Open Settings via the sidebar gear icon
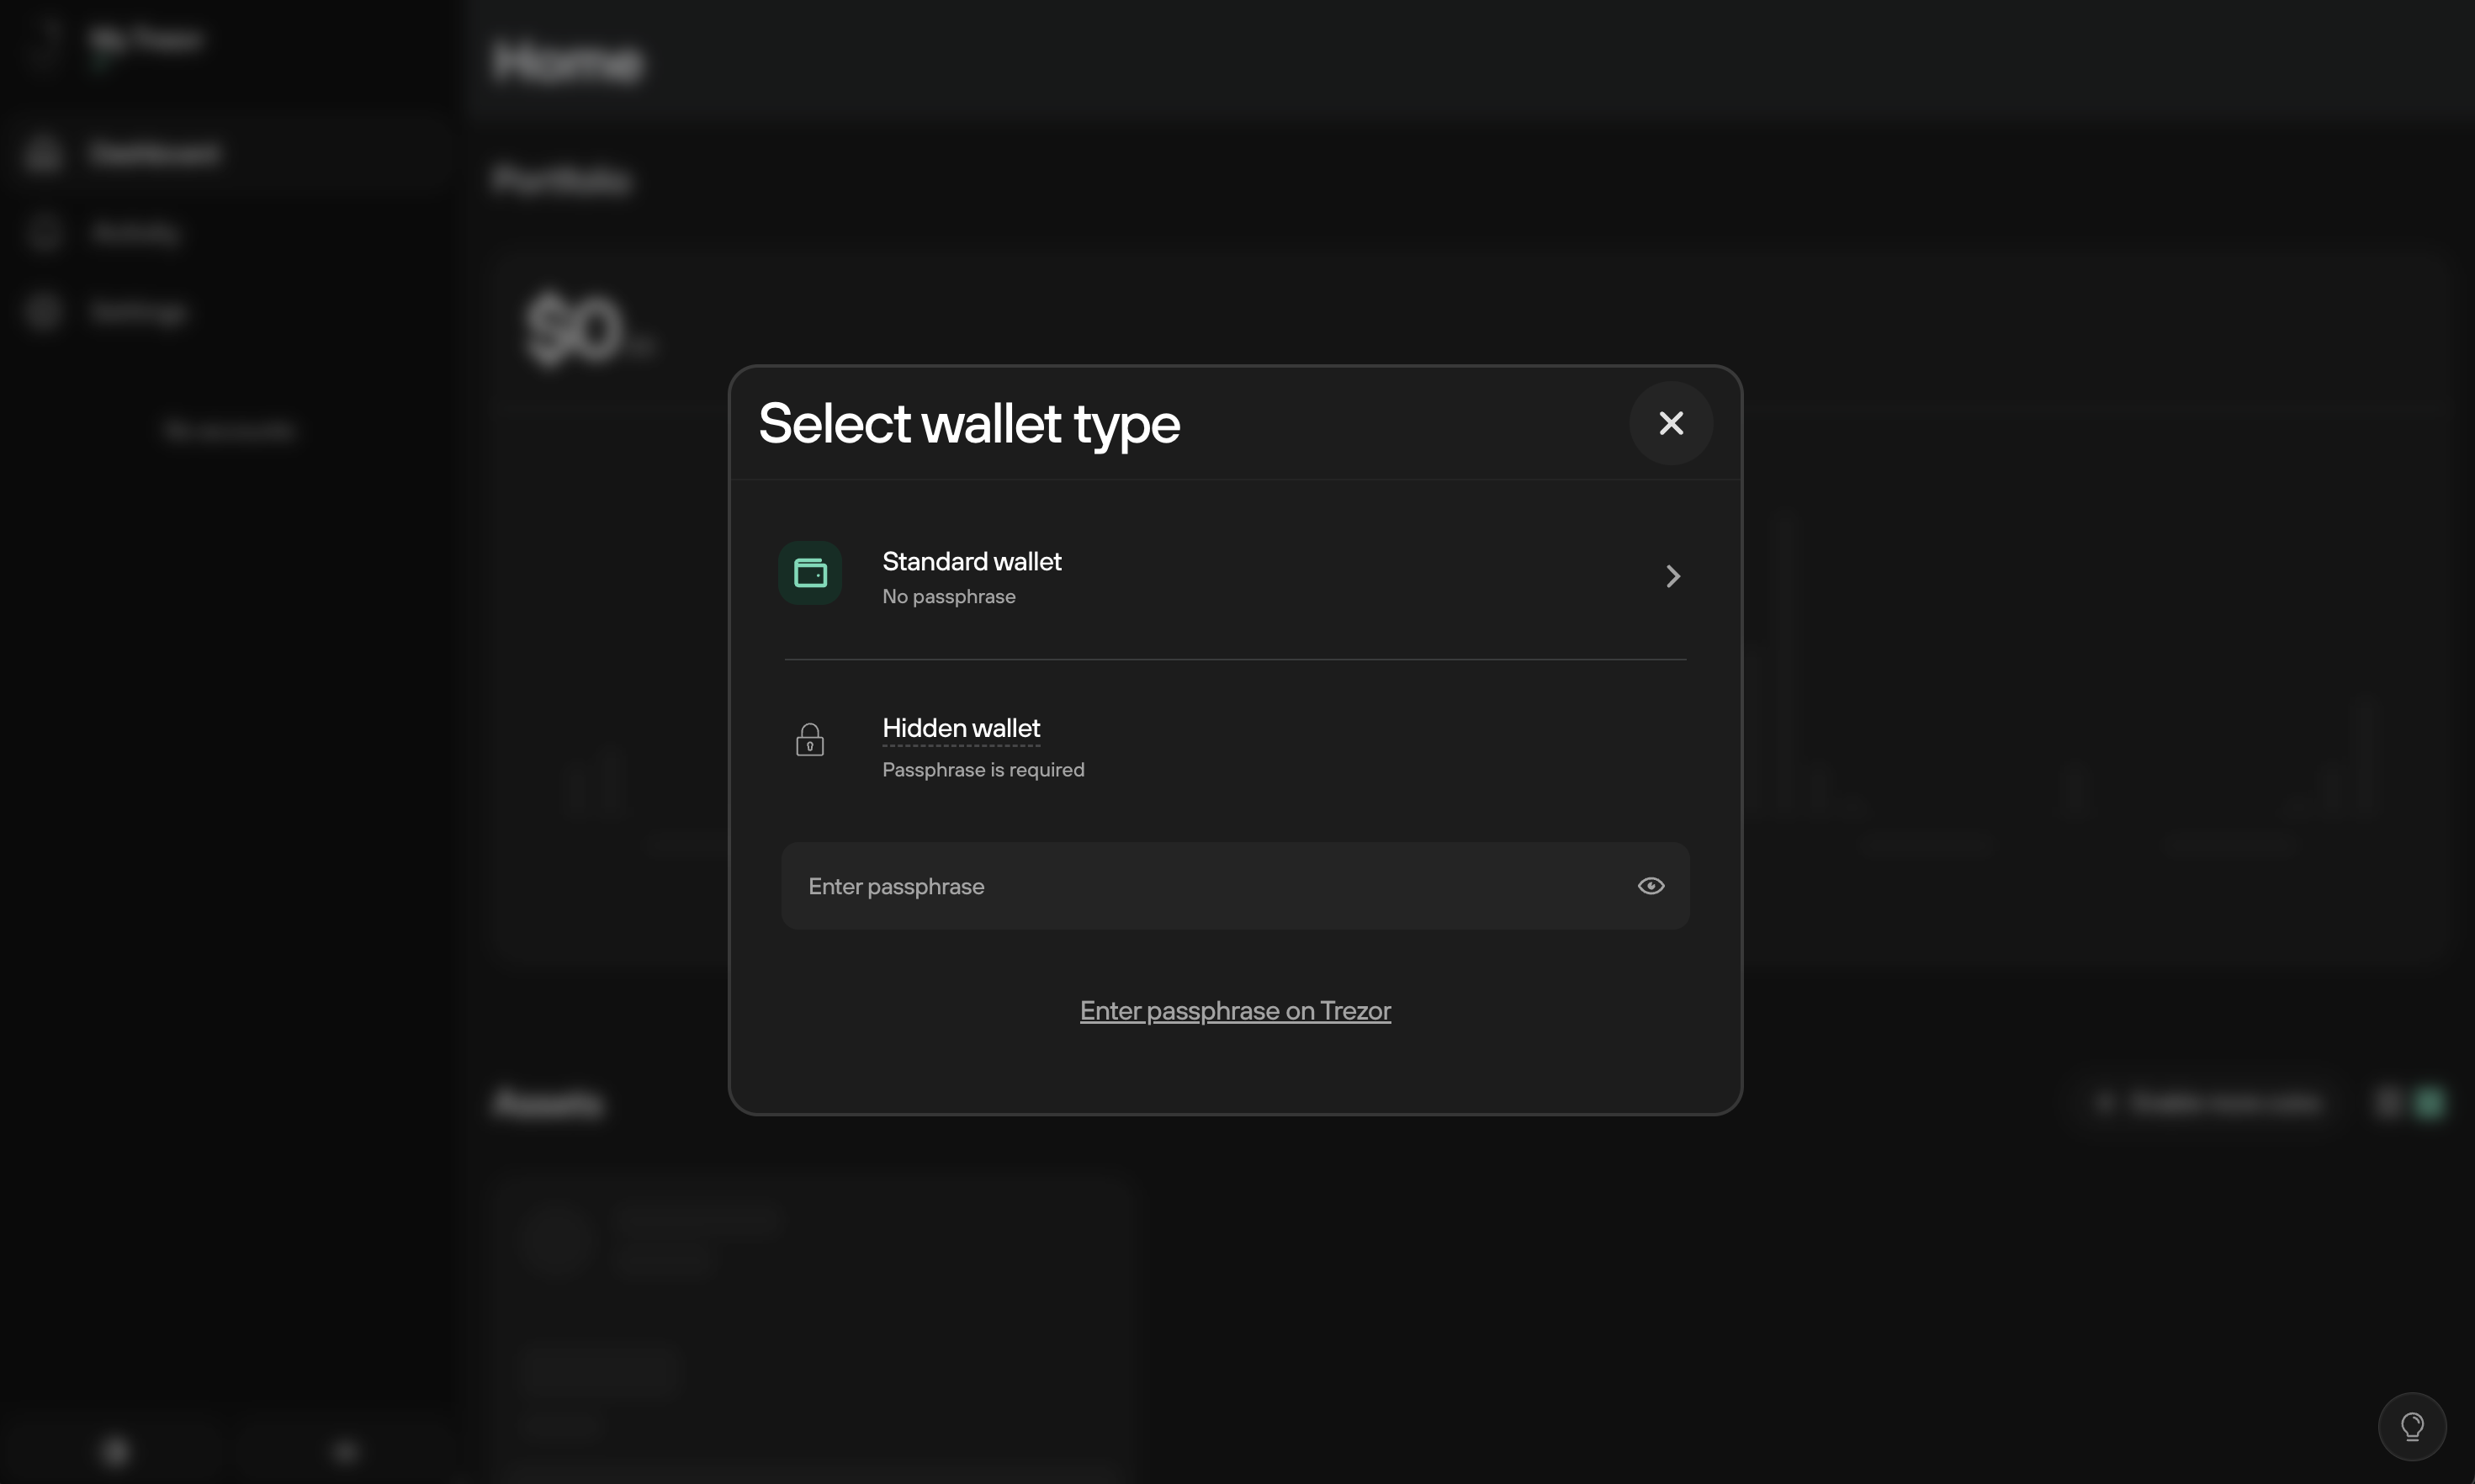2475x1484 pixels. click(42, 311)
